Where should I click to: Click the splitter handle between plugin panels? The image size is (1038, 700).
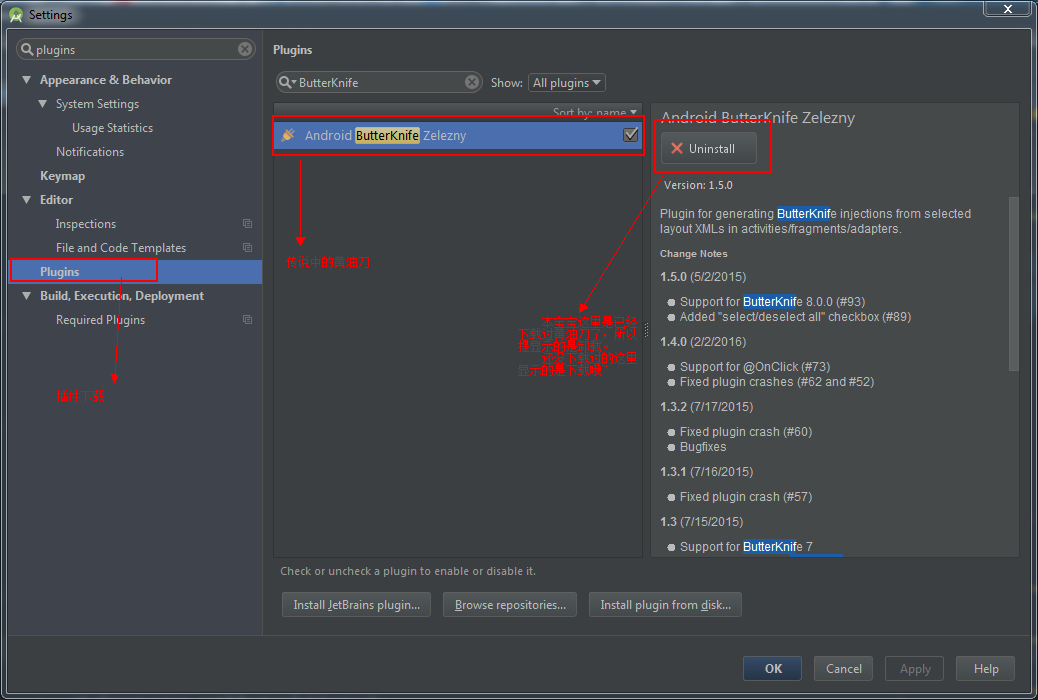tap(647, 330)
